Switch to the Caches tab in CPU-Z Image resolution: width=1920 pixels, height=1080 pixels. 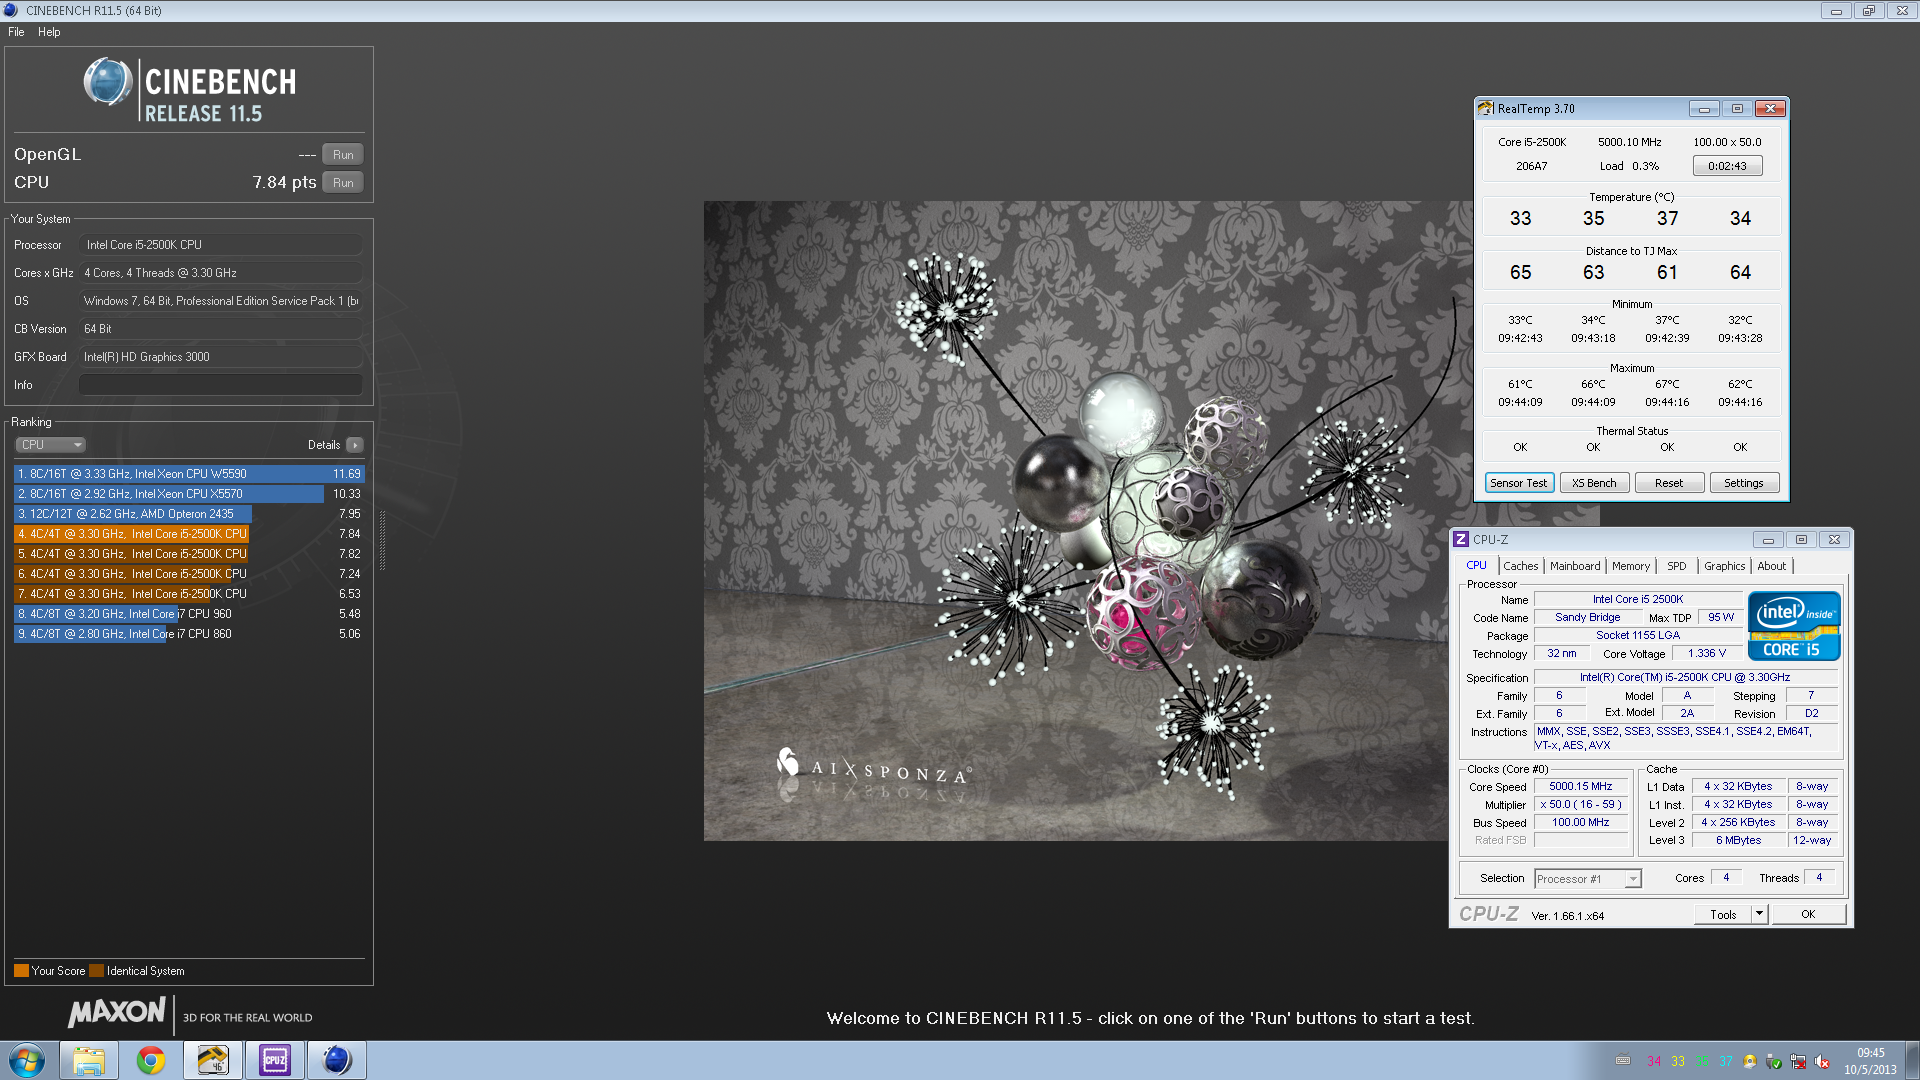point(1520,566)
